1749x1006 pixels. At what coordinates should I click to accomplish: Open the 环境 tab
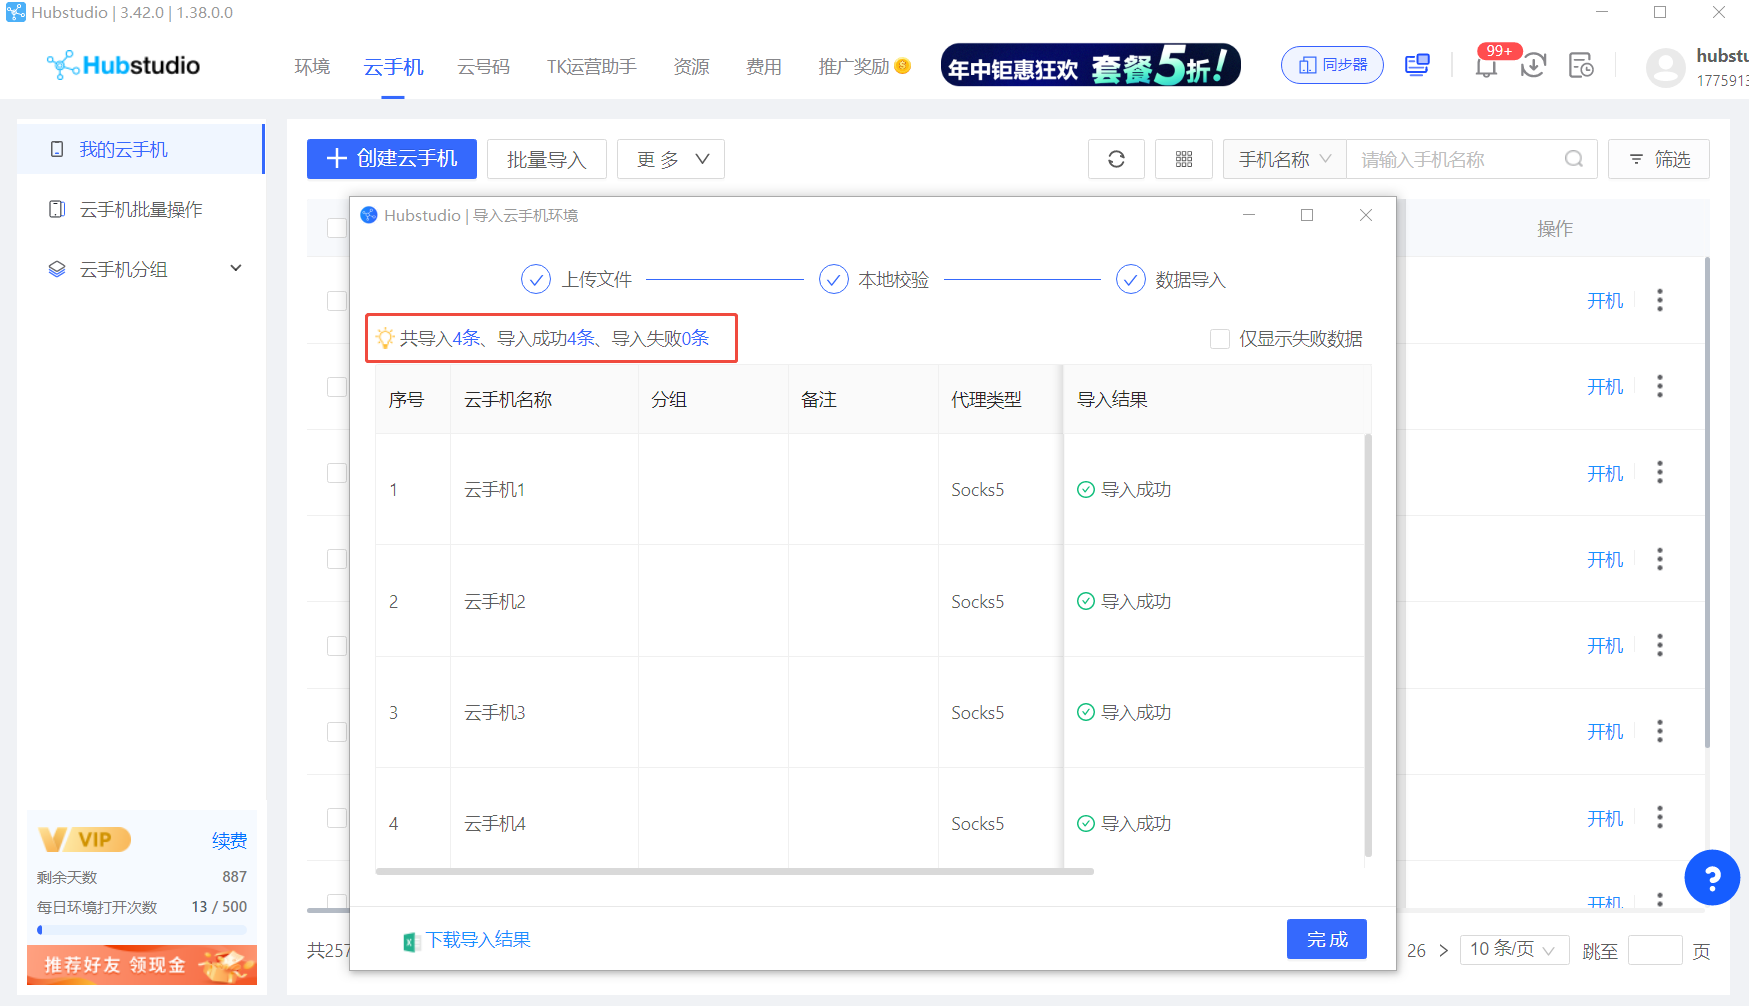click(x=312, y=67)
